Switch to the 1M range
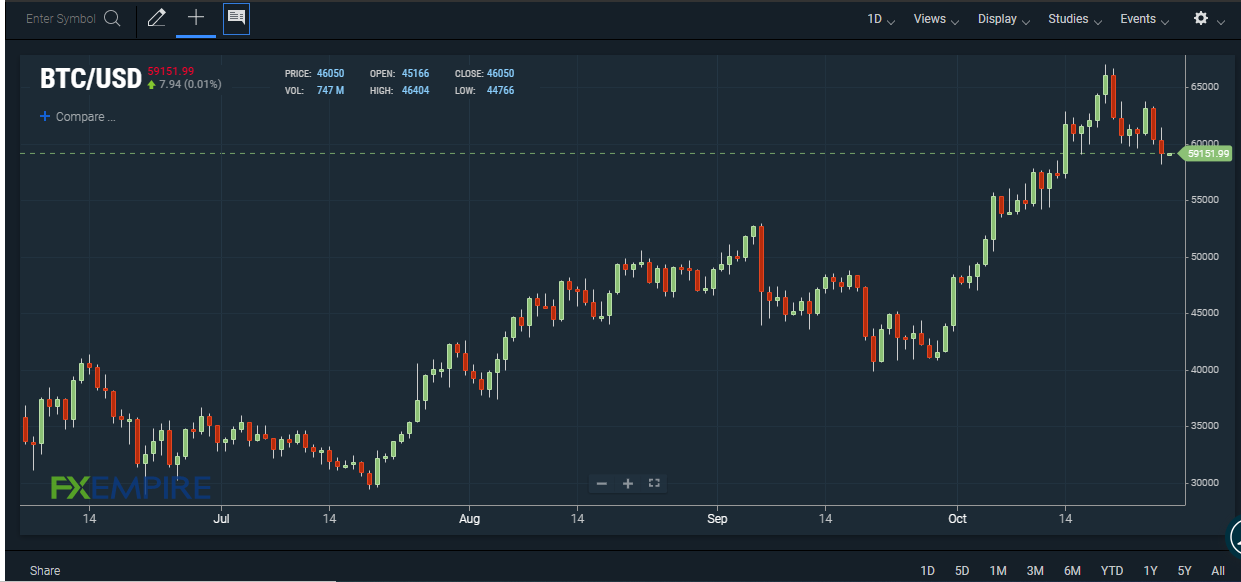 coord(998,571)
